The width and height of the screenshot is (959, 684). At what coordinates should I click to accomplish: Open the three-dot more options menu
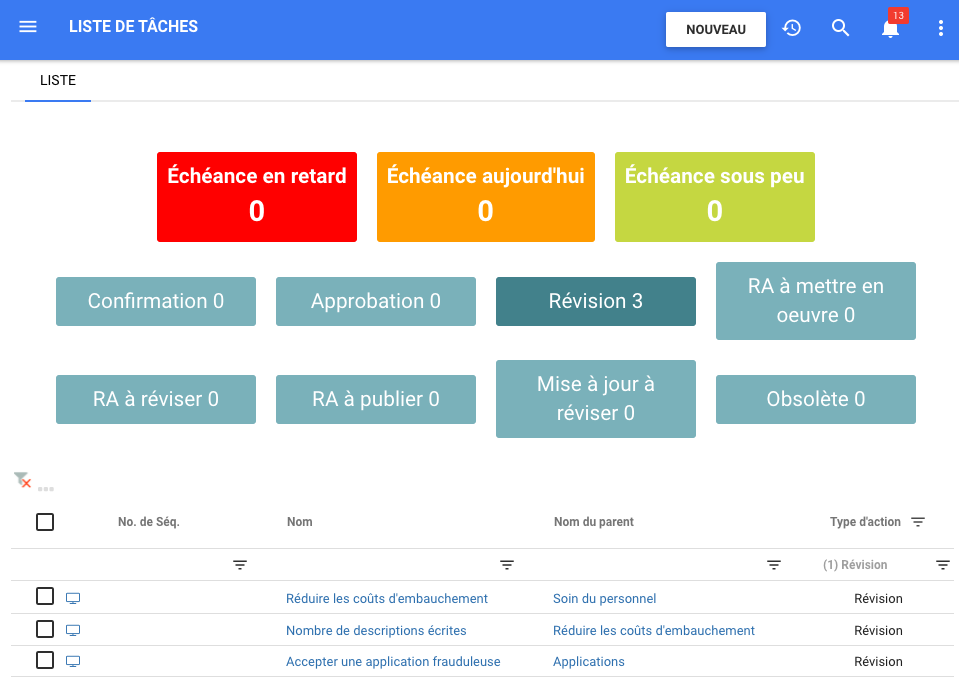coord(941,28)
